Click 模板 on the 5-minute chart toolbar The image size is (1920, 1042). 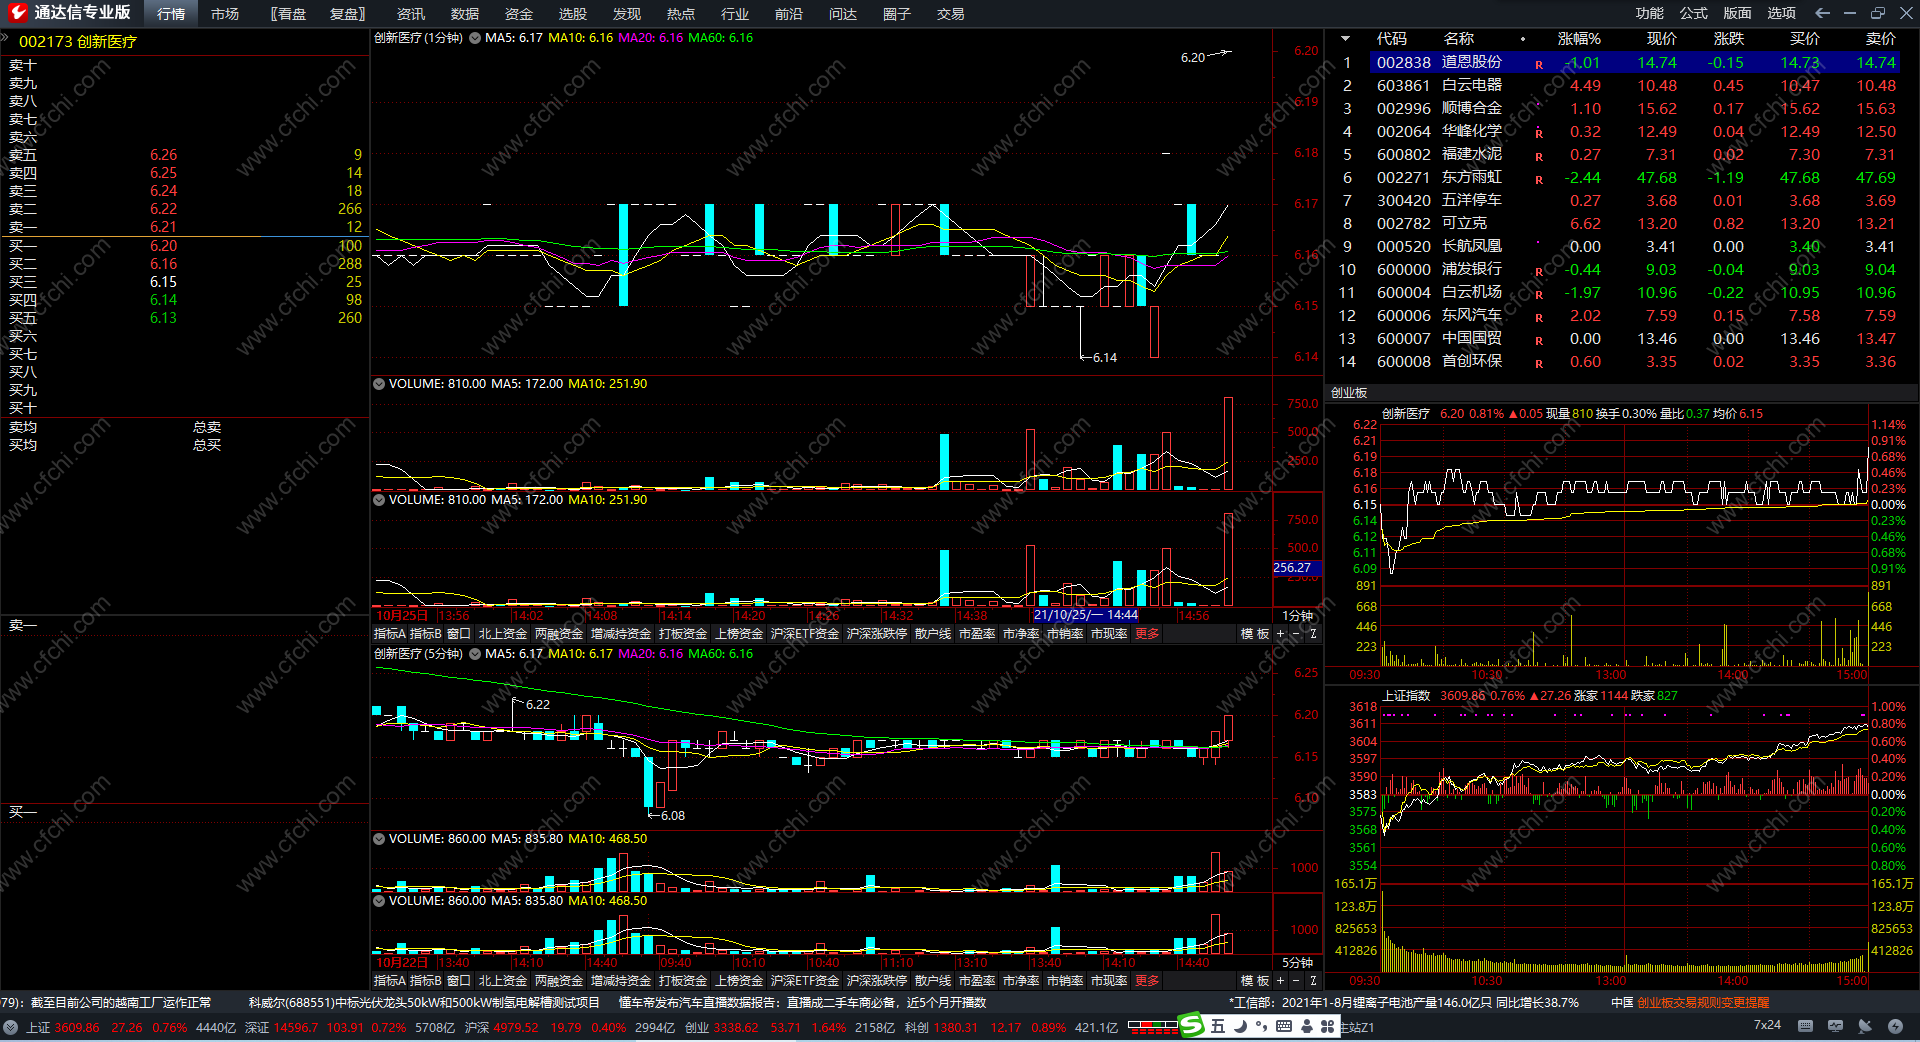[1255, 981]
